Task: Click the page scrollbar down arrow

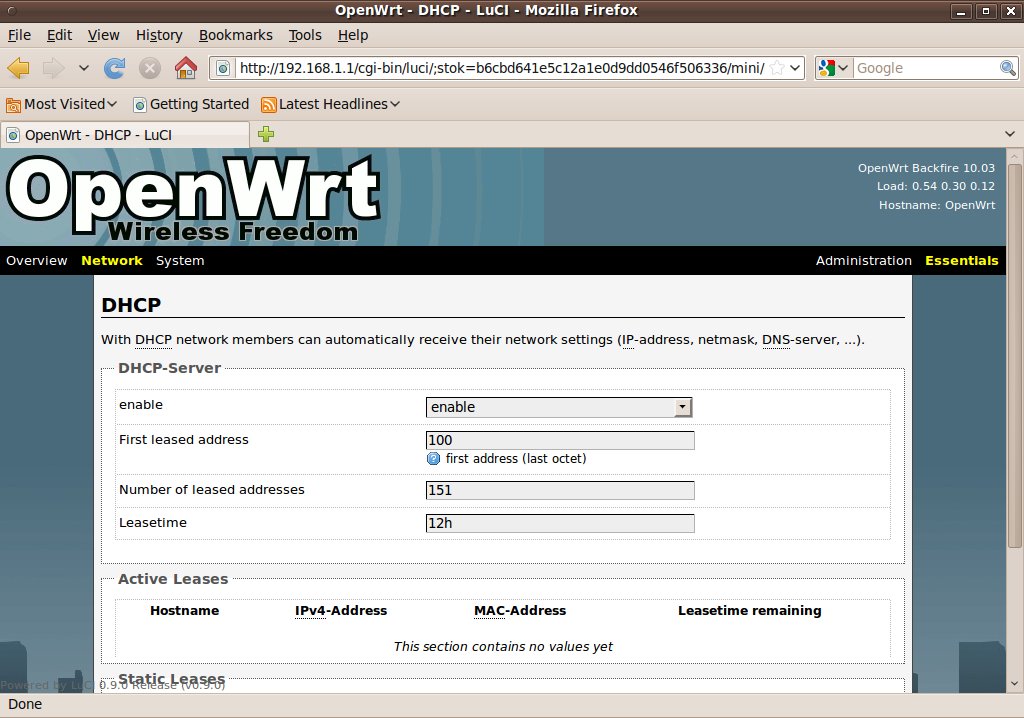Action: (x=1014, y=684)
